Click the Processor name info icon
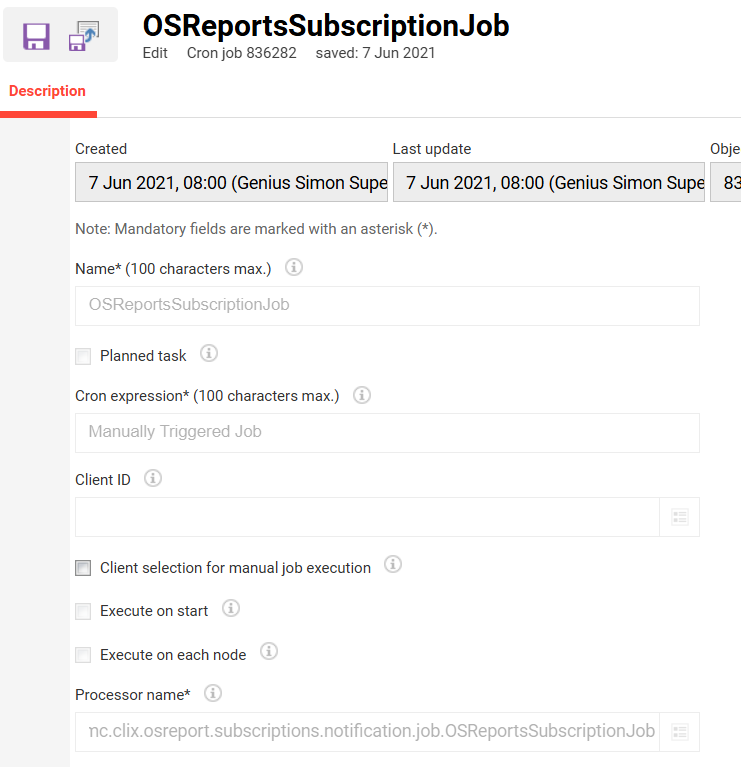This screenshot has width=741, height=767. [x=212, y=693]
